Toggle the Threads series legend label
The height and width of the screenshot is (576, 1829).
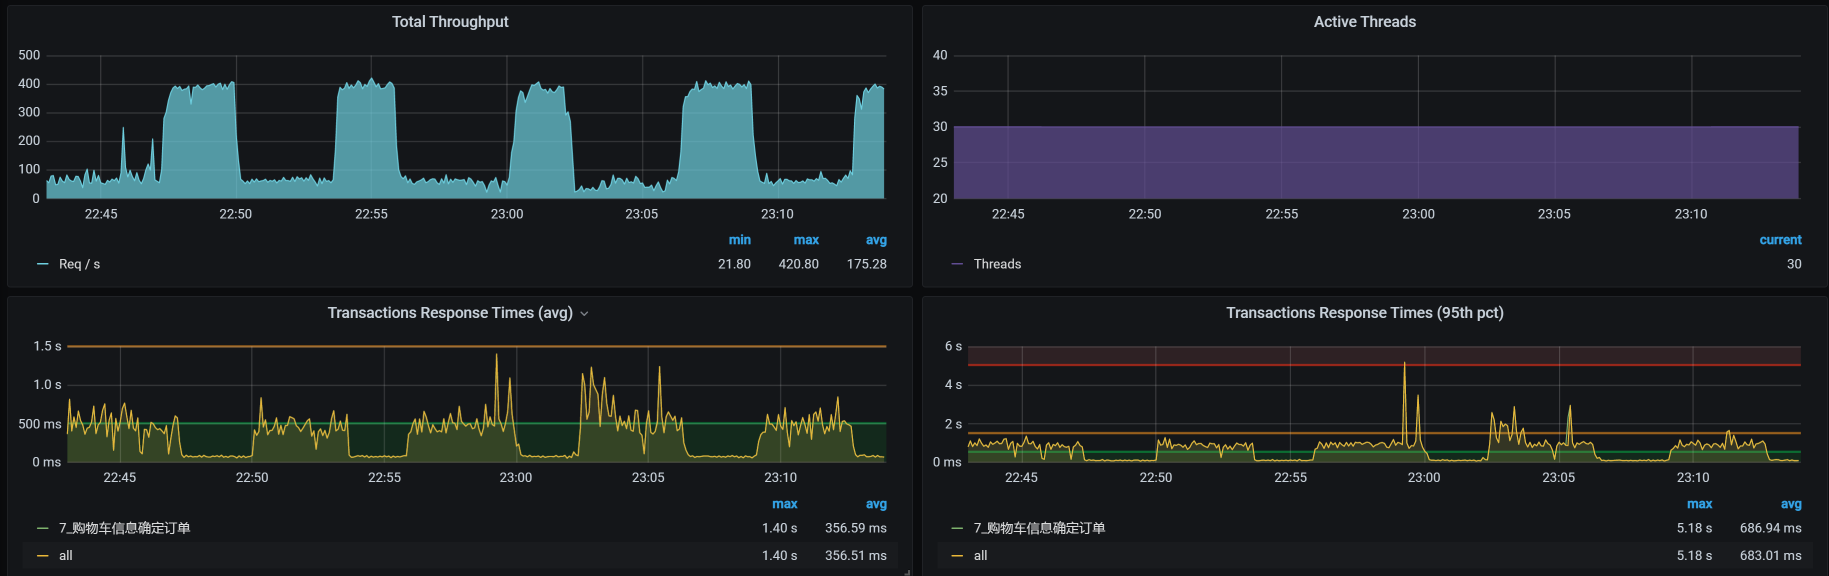[997, 264]
